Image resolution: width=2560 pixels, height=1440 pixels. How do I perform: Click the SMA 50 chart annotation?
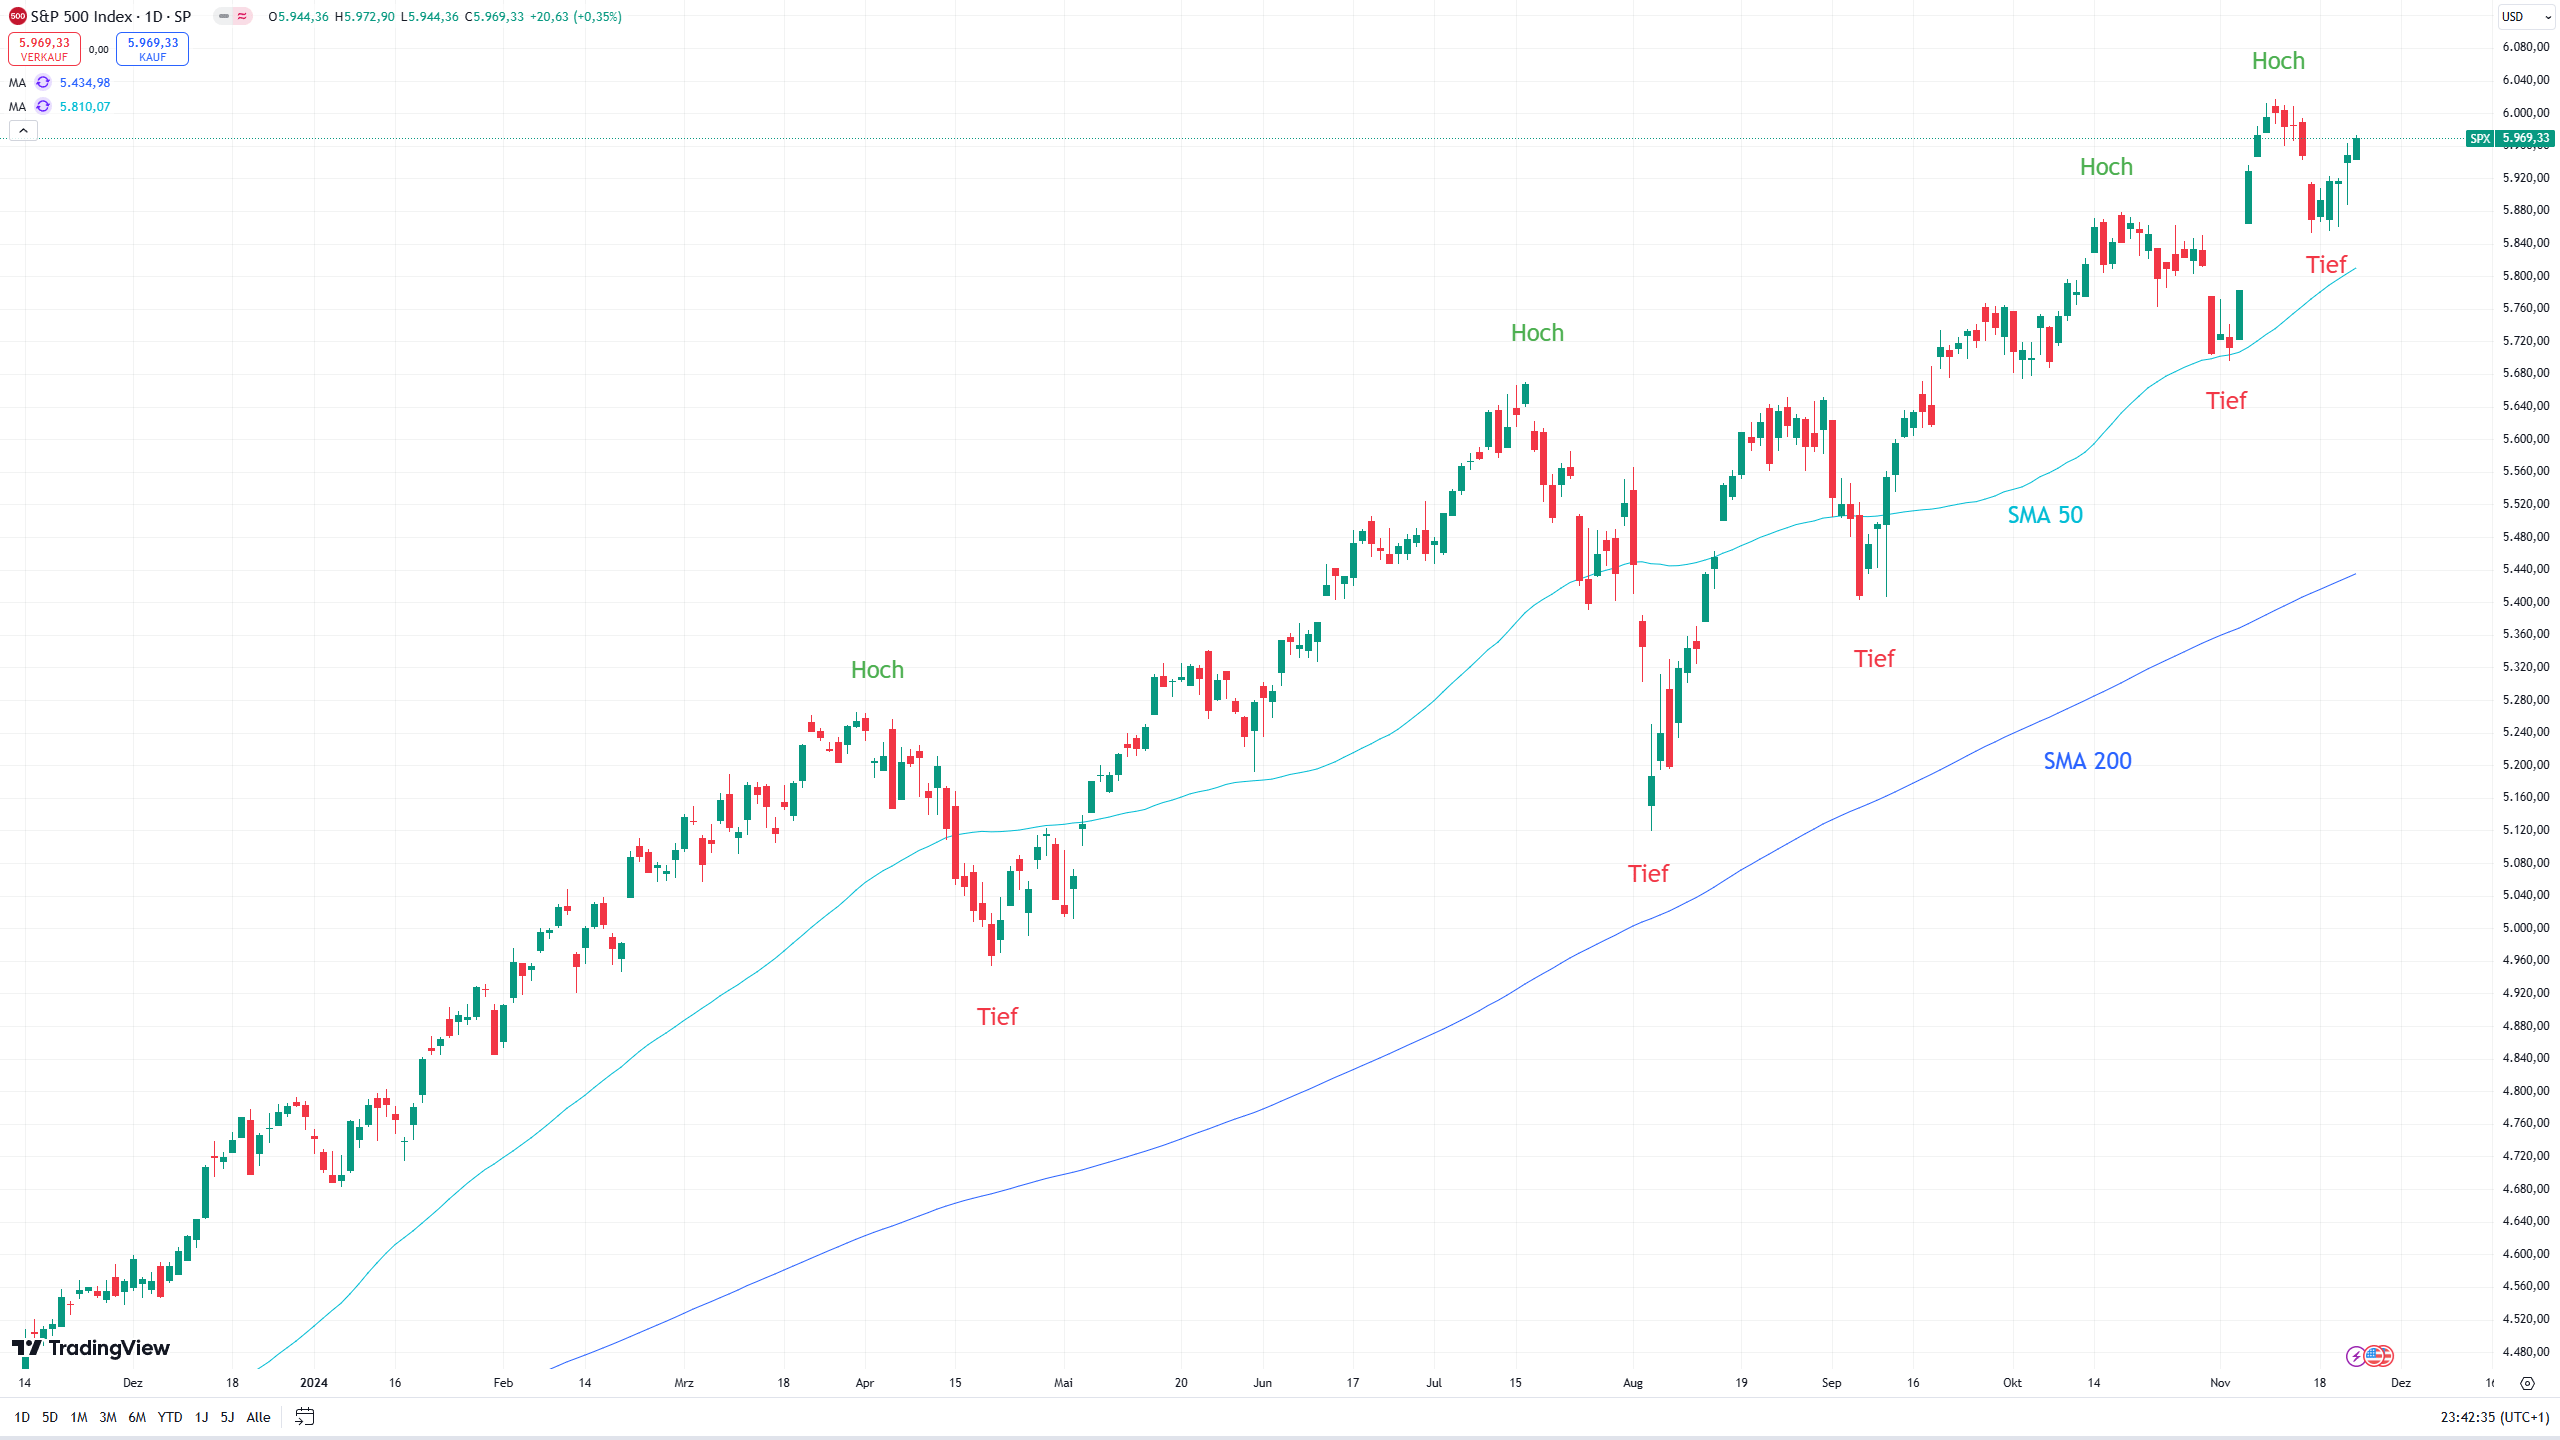click(2045, 515)
